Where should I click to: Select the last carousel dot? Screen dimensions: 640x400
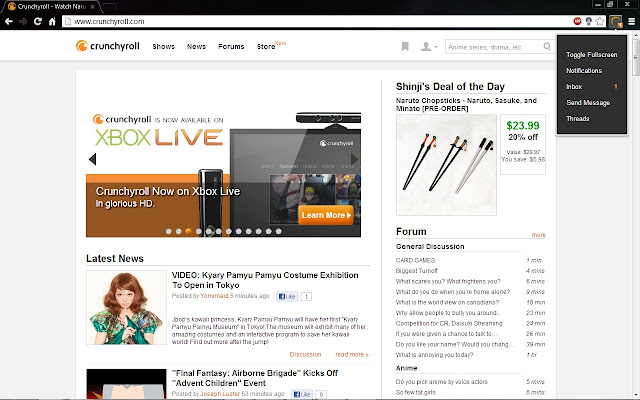pyautogui.click(x=278, y=231)
